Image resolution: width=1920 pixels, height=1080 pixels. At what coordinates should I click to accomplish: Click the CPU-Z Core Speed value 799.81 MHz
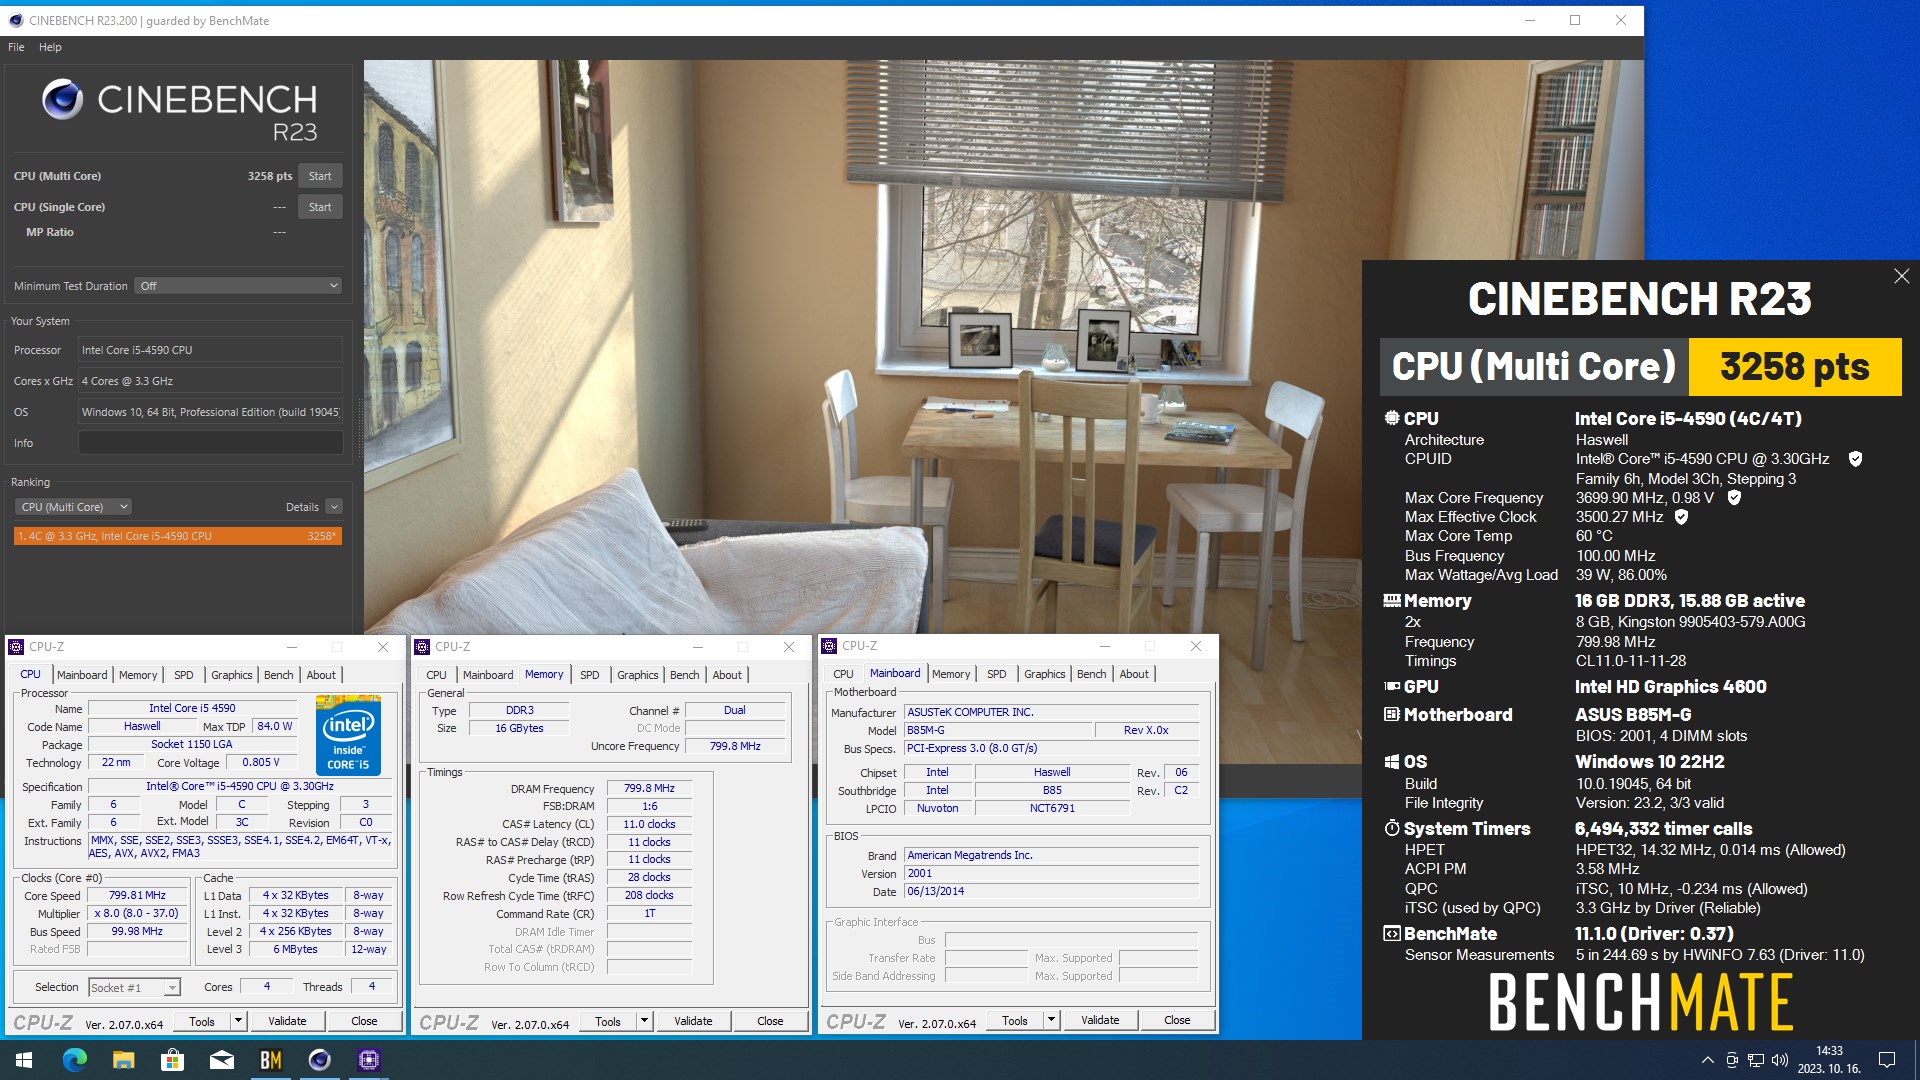138,896
